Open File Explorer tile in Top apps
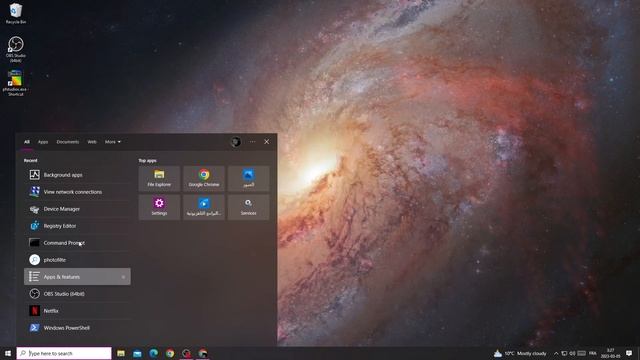The image size is (640, 360). coord(159,178)
